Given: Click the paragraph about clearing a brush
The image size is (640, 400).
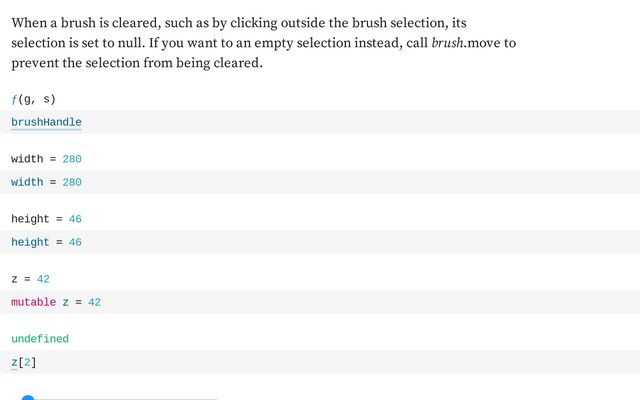Looking at the screenshot, I should click(x=264, y=43).
